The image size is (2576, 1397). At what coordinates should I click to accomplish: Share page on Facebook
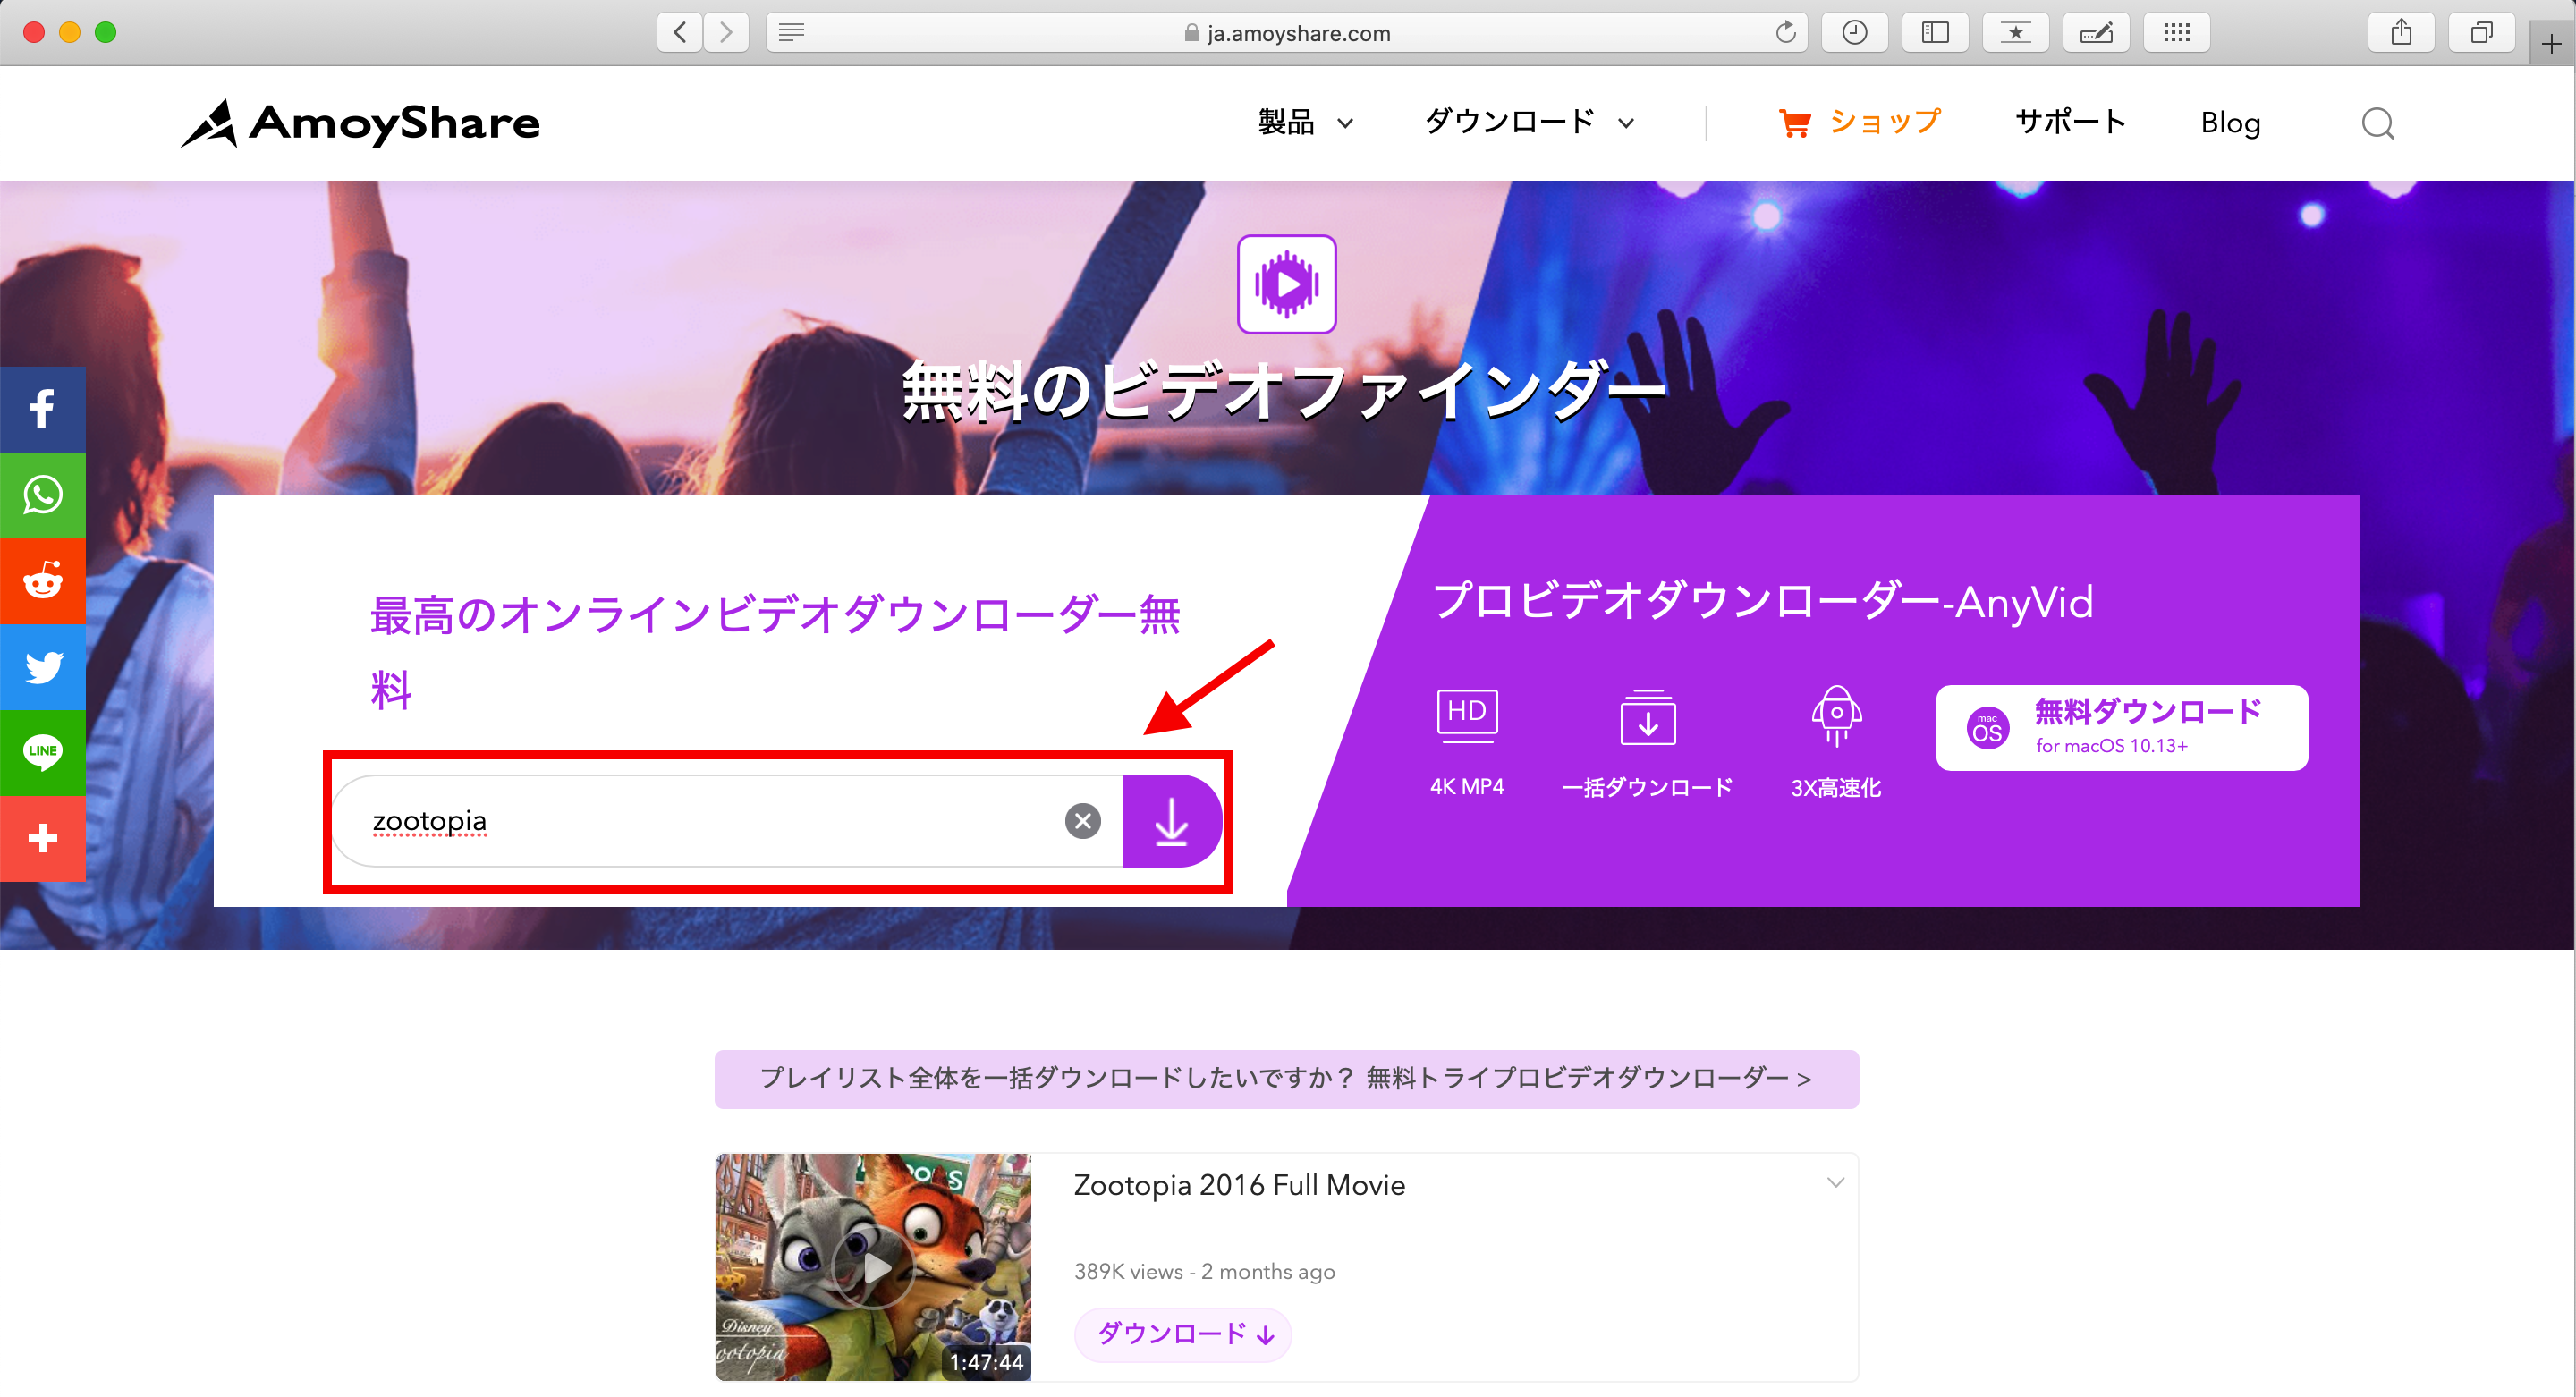[42, 409]
